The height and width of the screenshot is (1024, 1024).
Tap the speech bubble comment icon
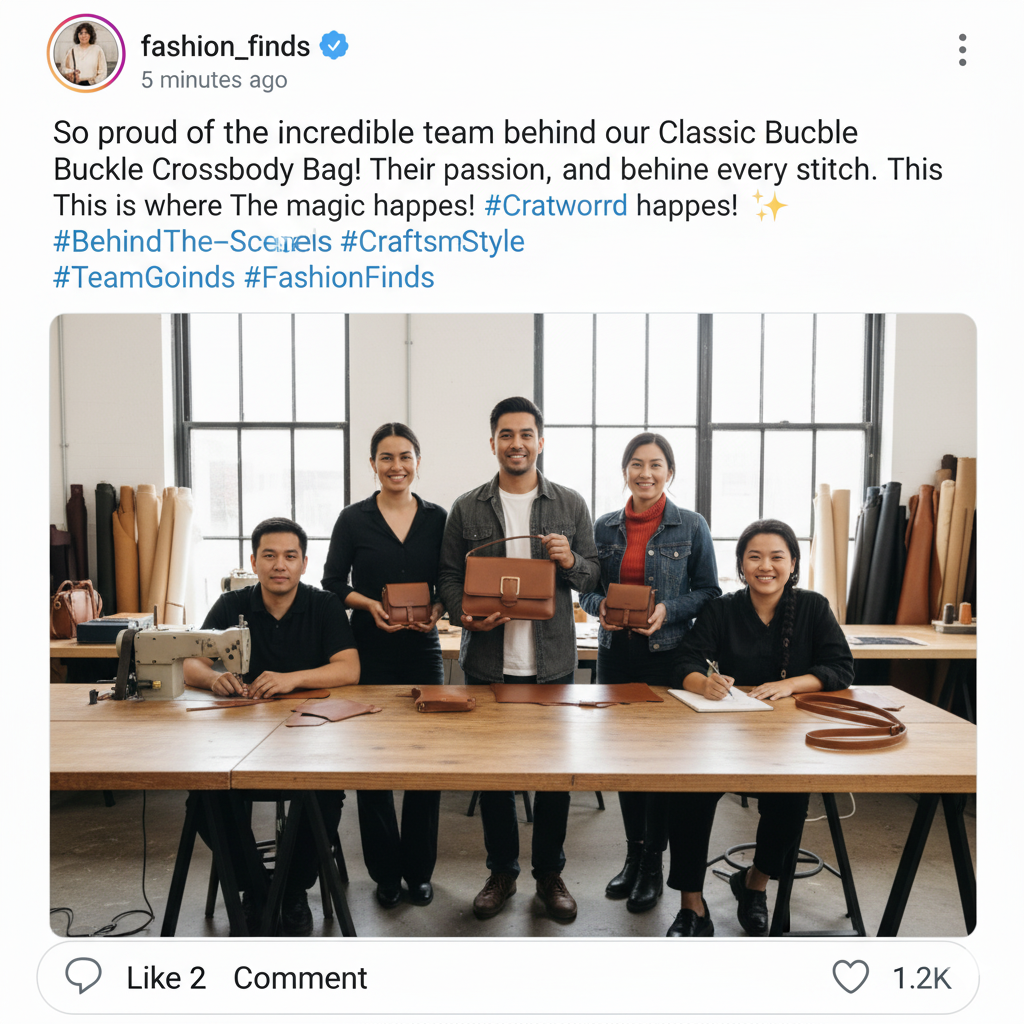[84, 976]
